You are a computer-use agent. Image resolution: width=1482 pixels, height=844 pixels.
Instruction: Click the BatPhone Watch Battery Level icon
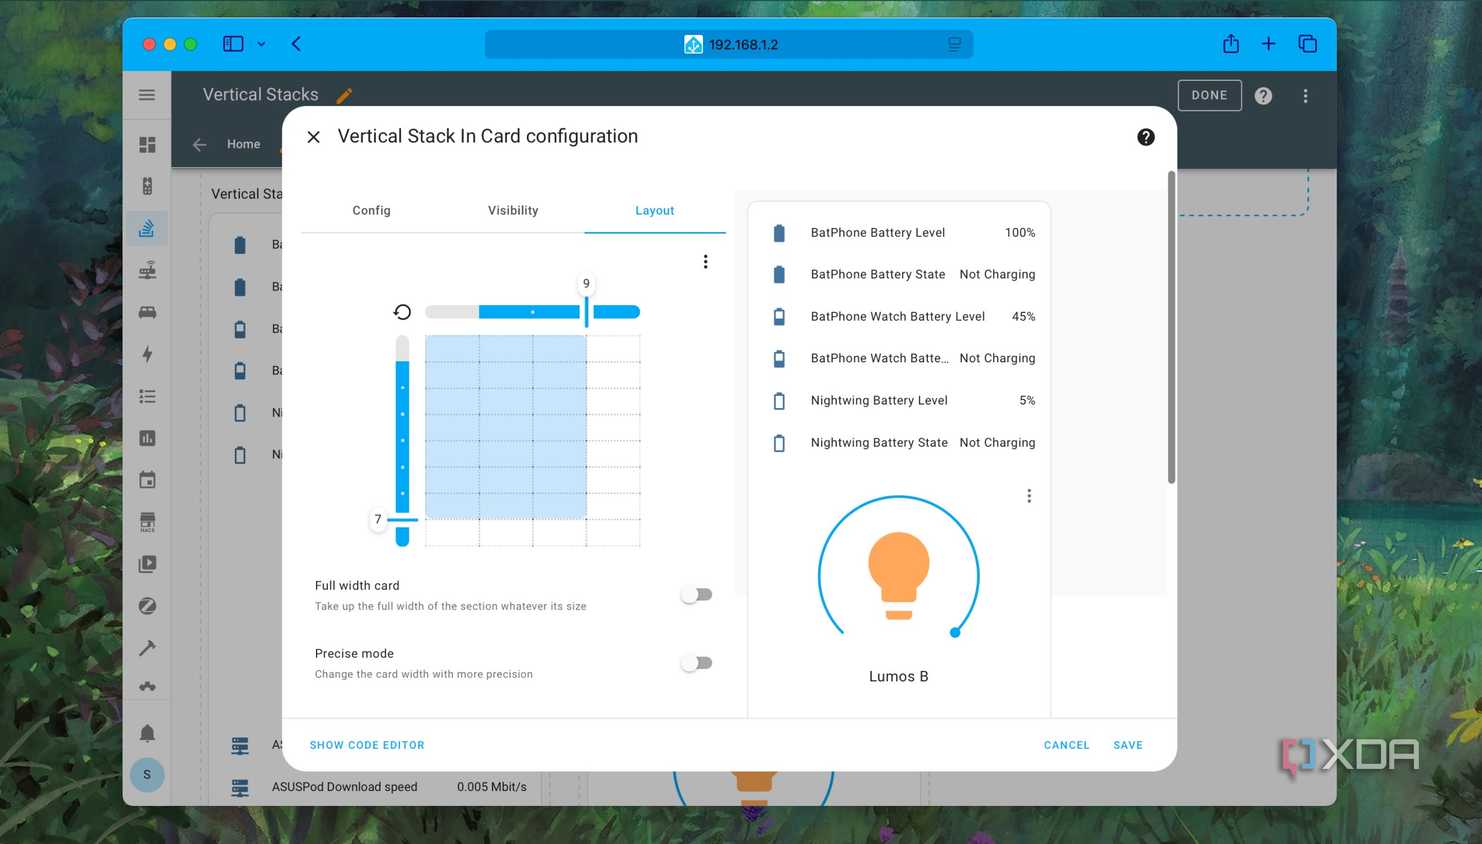tap(779, 317)
